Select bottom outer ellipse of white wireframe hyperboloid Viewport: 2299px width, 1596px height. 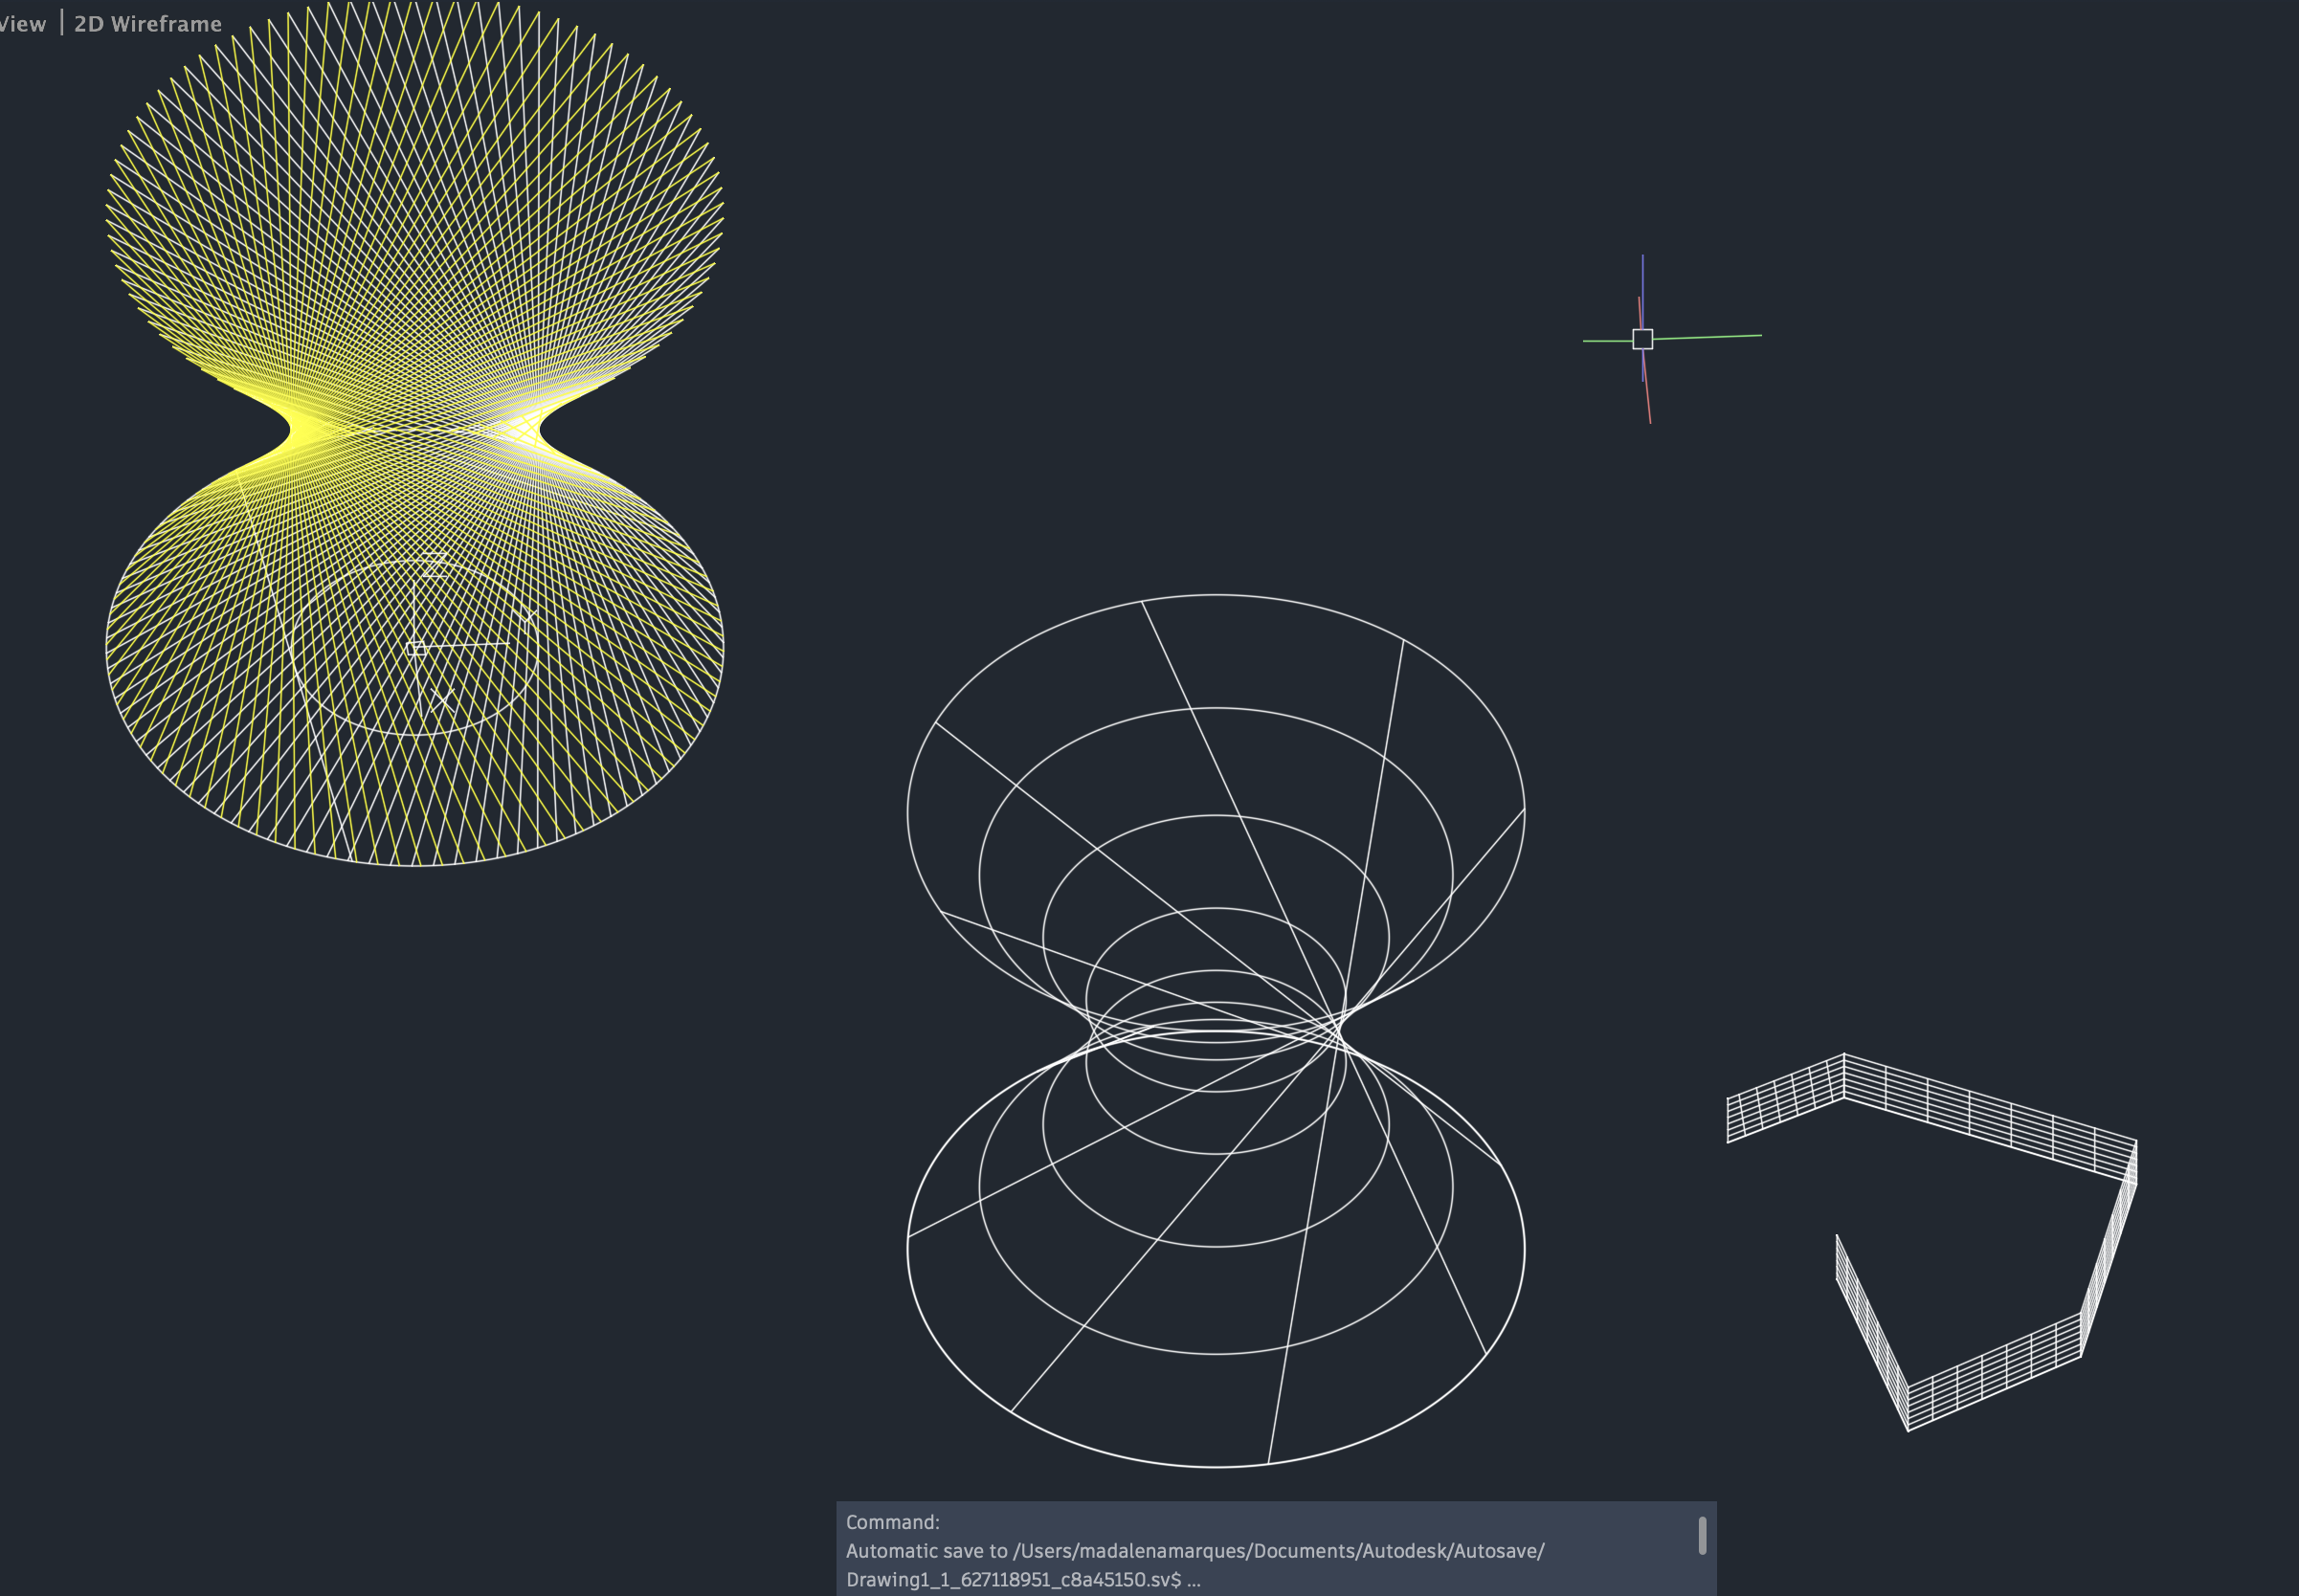pyautogui.click(x=1216, y=1467)
